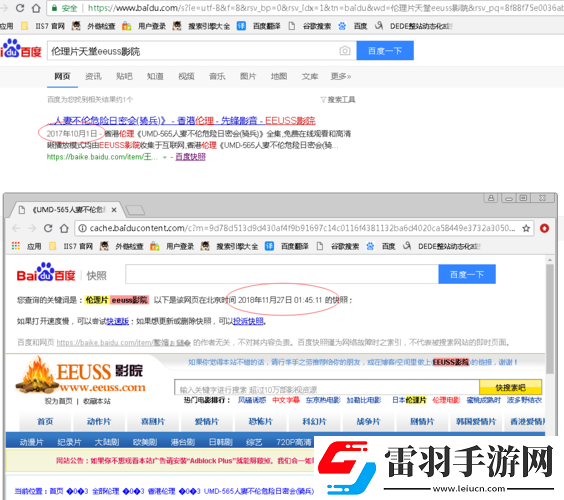This screenshot has width=564, height=500.
Task: Open the 外链检查 bookmark in the top browser
Action: 94,26
